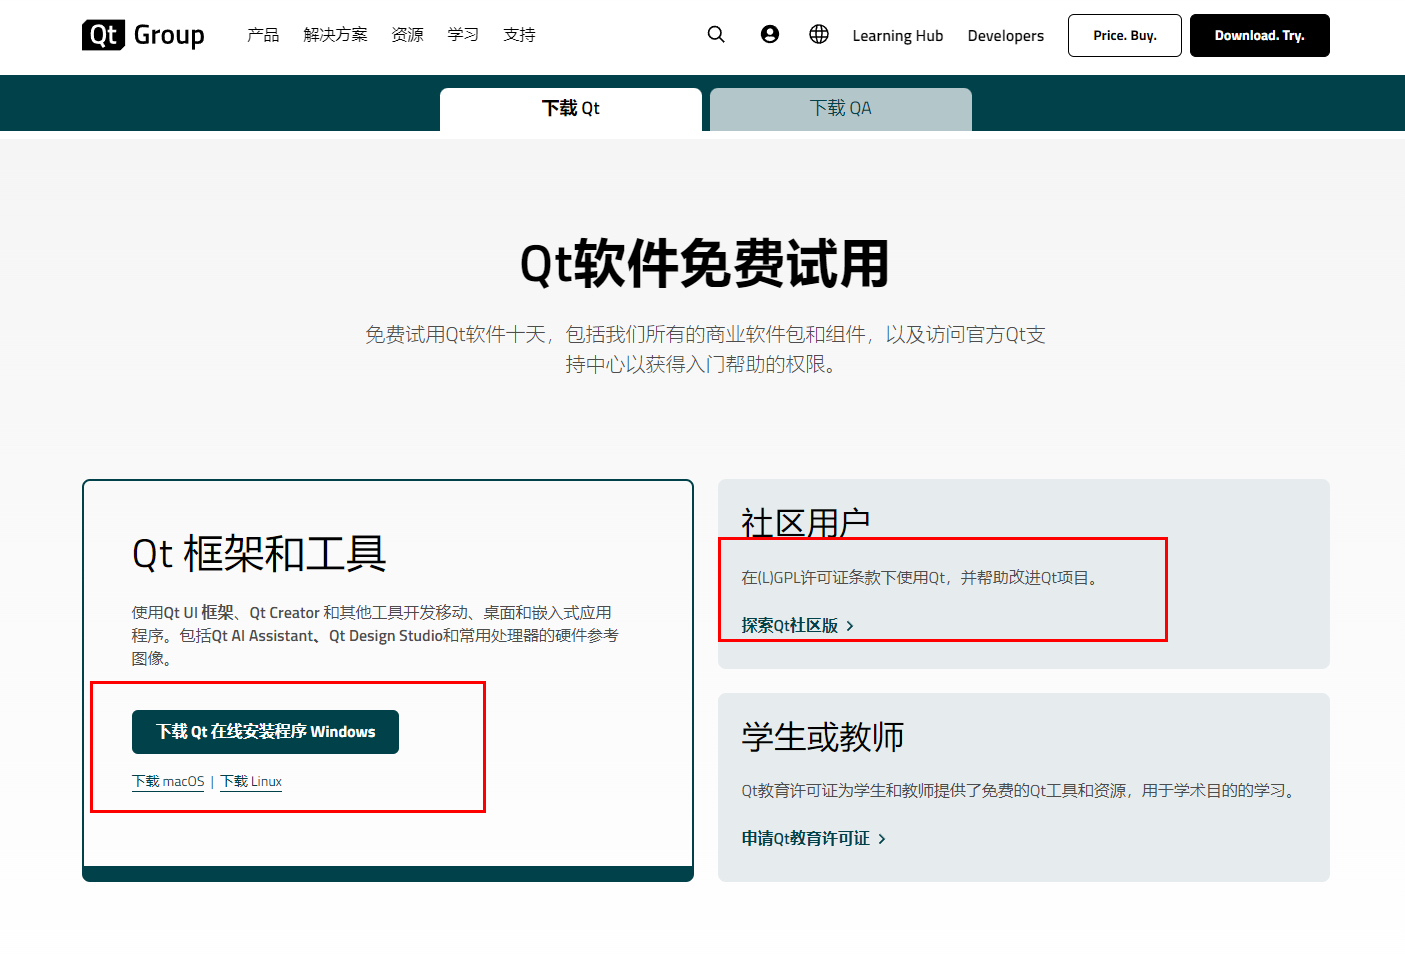The width and height of the screenshot is (1405, 954).
Task: Click the Qt软件免费试用 heading
Action: (705, 264)
